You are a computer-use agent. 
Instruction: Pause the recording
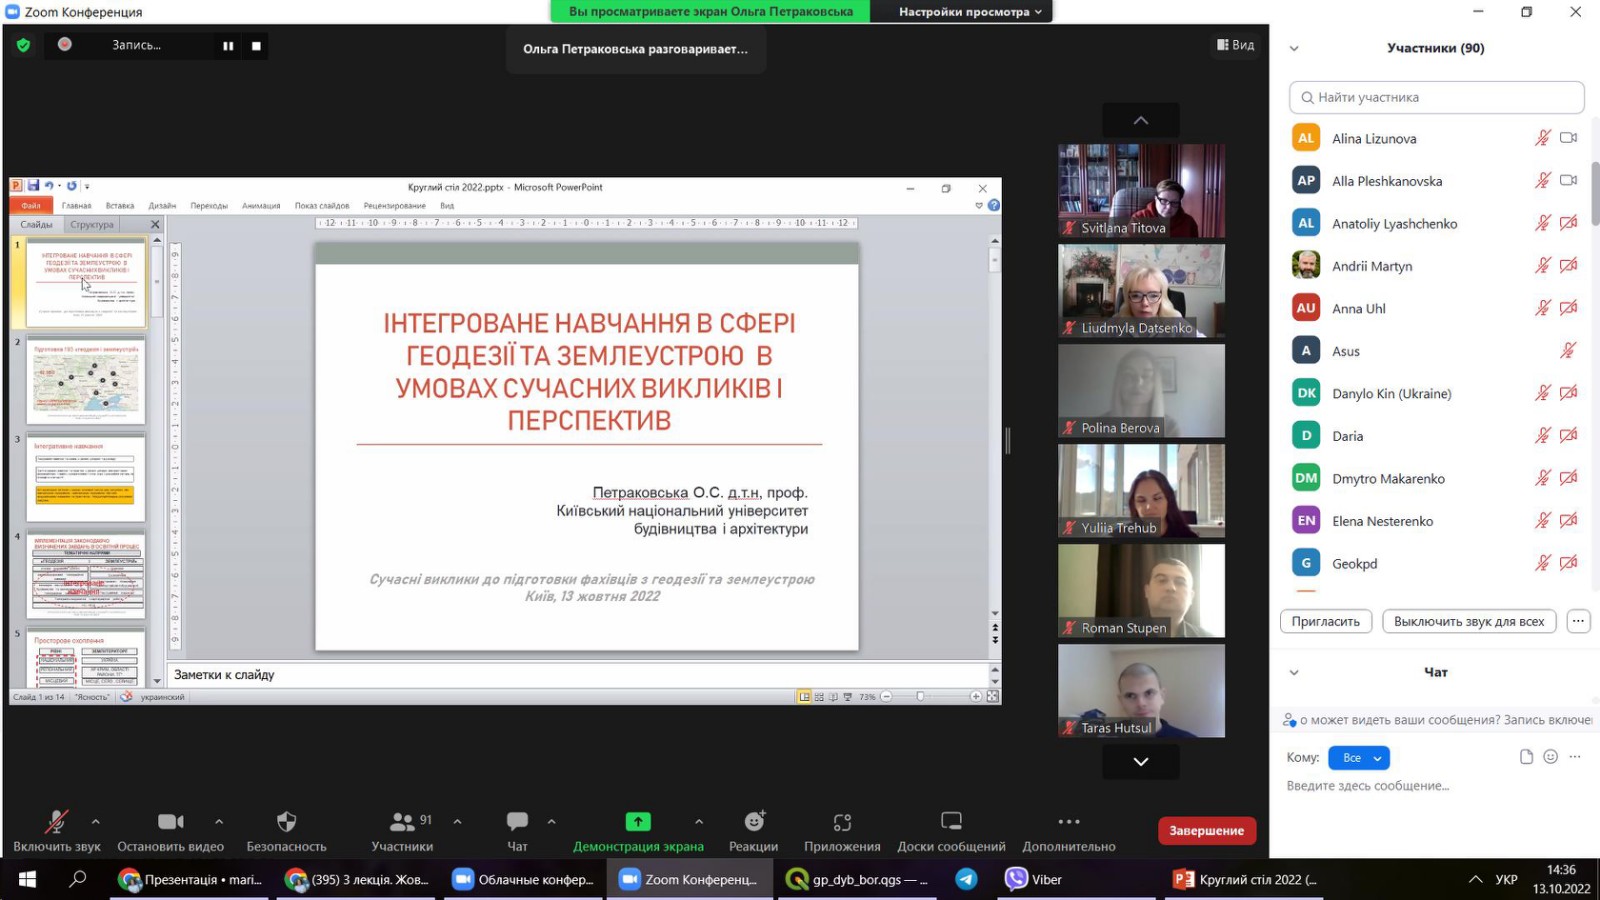point(228,46)
